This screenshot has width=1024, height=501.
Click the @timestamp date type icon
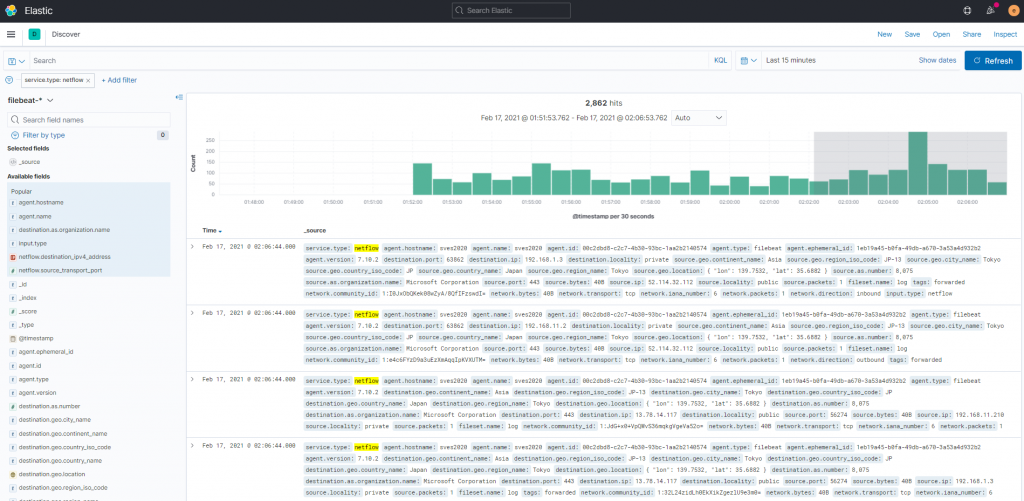coord(13,338)
